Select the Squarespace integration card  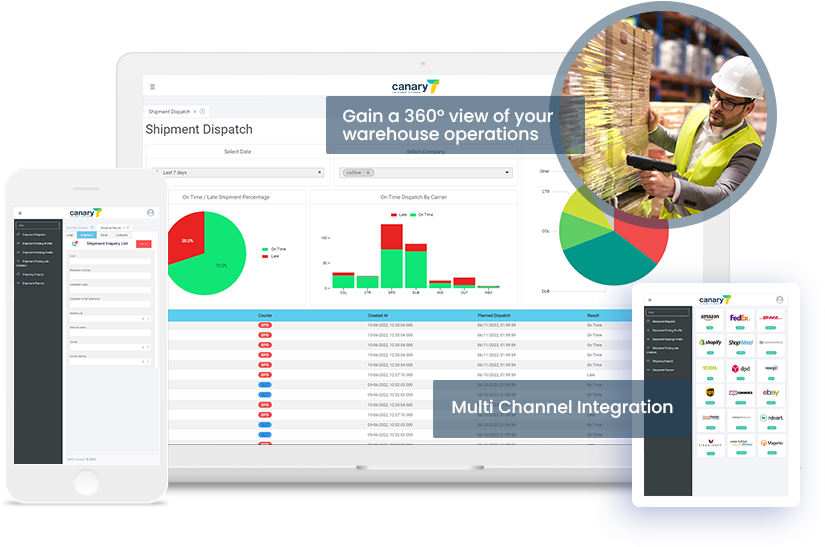tap(771, 345)
